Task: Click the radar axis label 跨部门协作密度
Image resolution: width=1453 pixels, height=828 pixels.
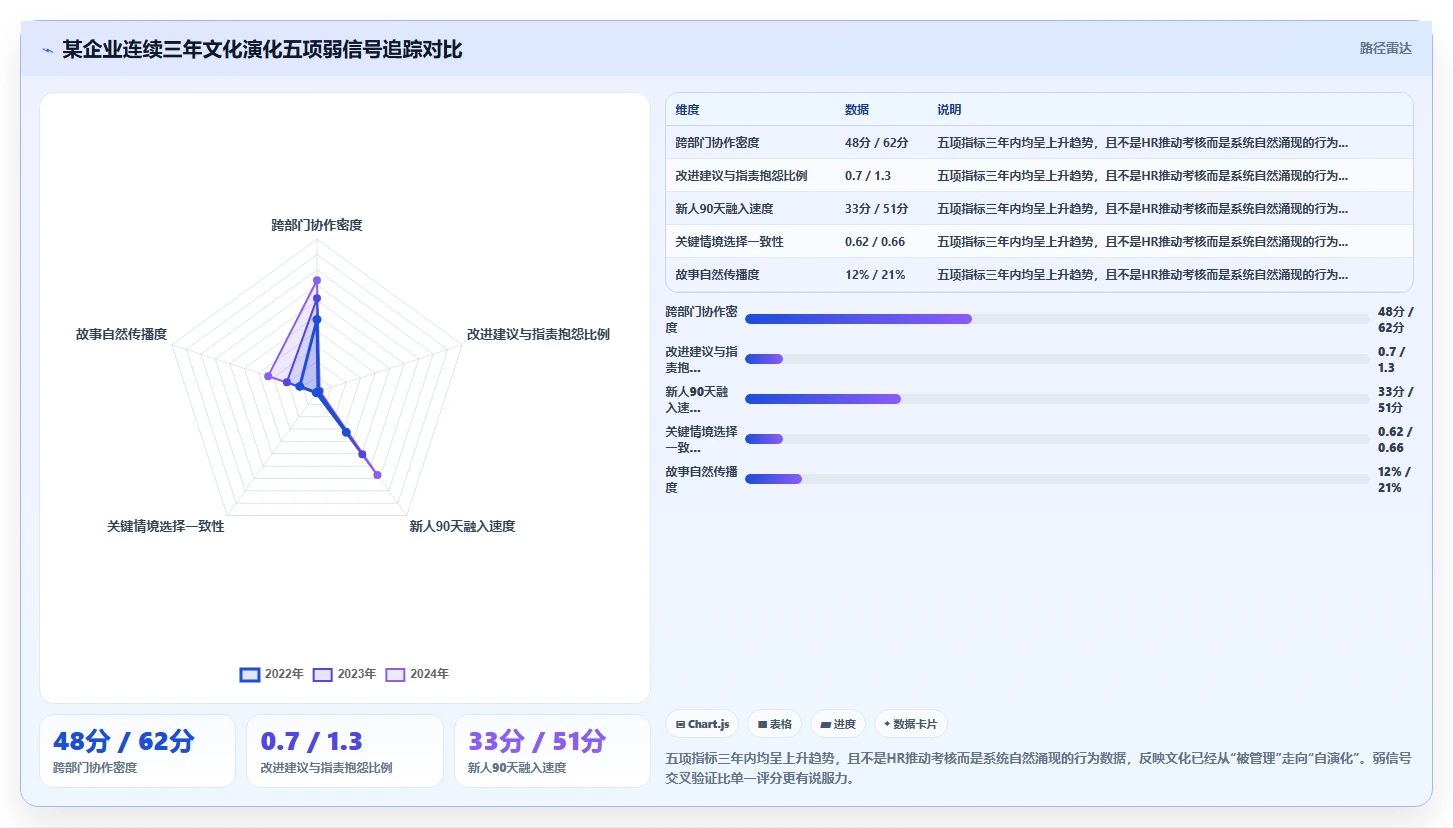Action: pos(317,225)
